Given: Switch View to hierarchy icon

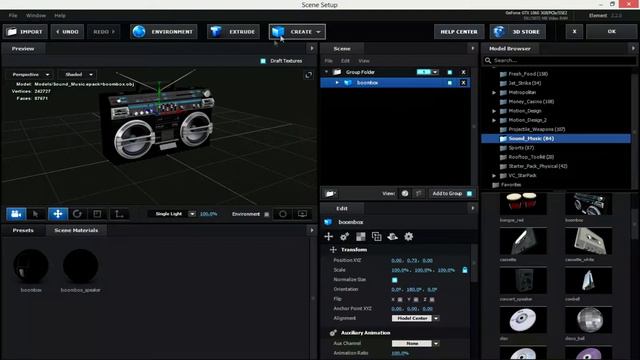Looking at the screenshot, I should (419, 193).
